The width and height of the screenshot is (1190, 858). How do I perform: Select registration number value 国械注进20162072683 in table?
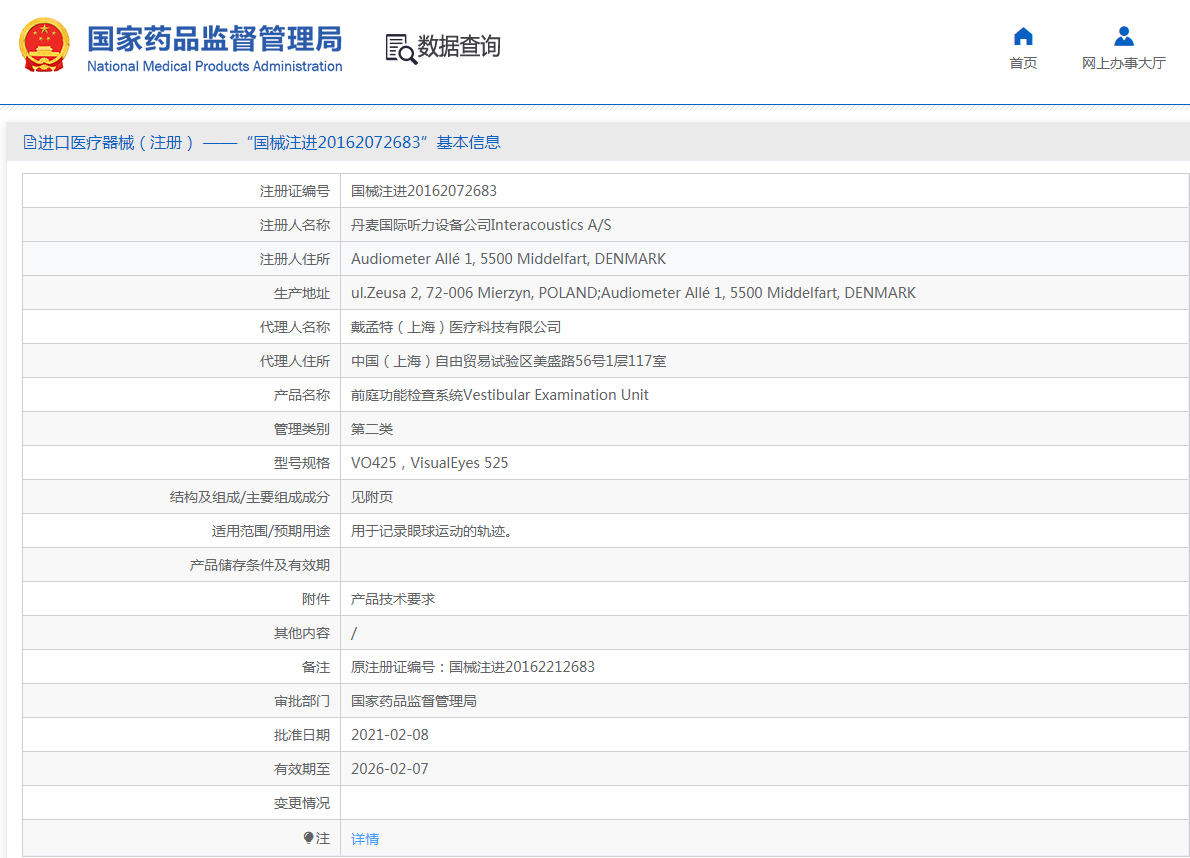click(x=423, y=191)
